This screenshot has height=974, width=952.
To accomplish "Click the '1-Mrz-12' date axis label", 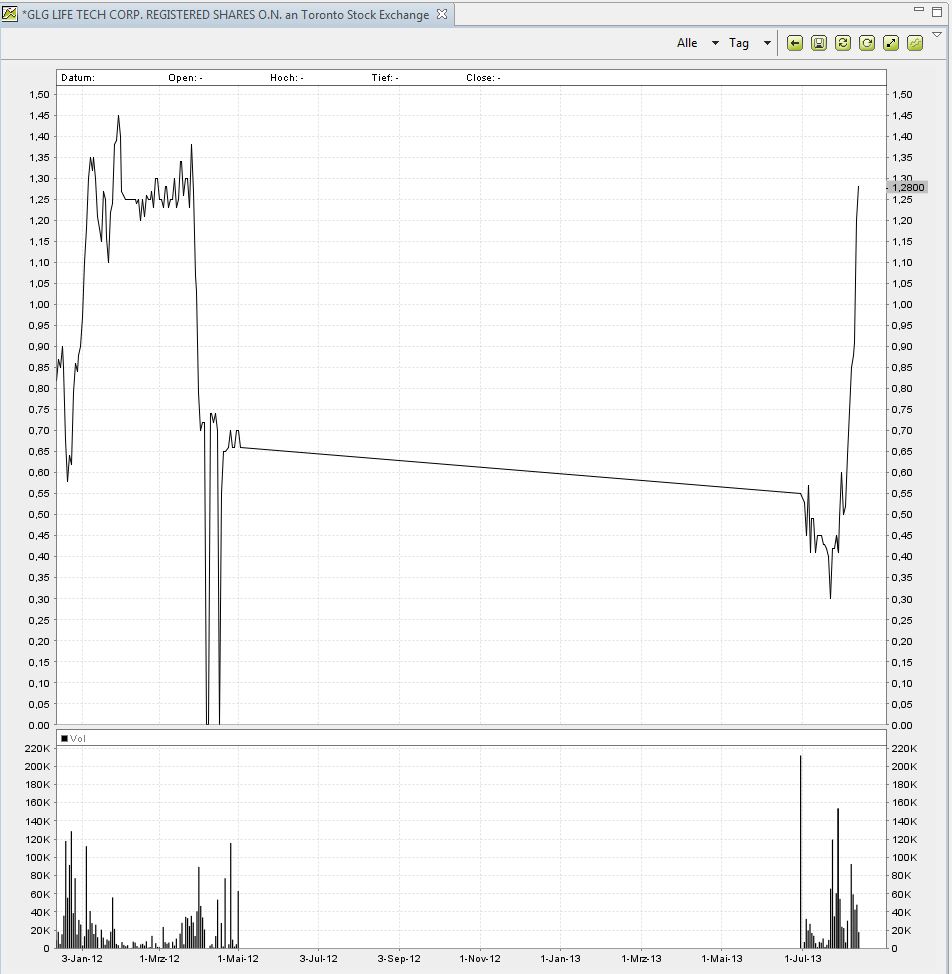I will click(160, 958).
